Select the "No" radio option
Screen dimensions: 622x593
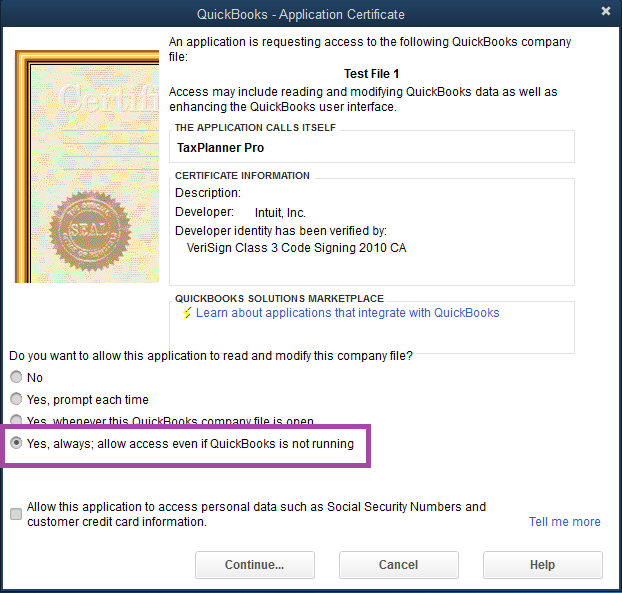pos(16,377)
